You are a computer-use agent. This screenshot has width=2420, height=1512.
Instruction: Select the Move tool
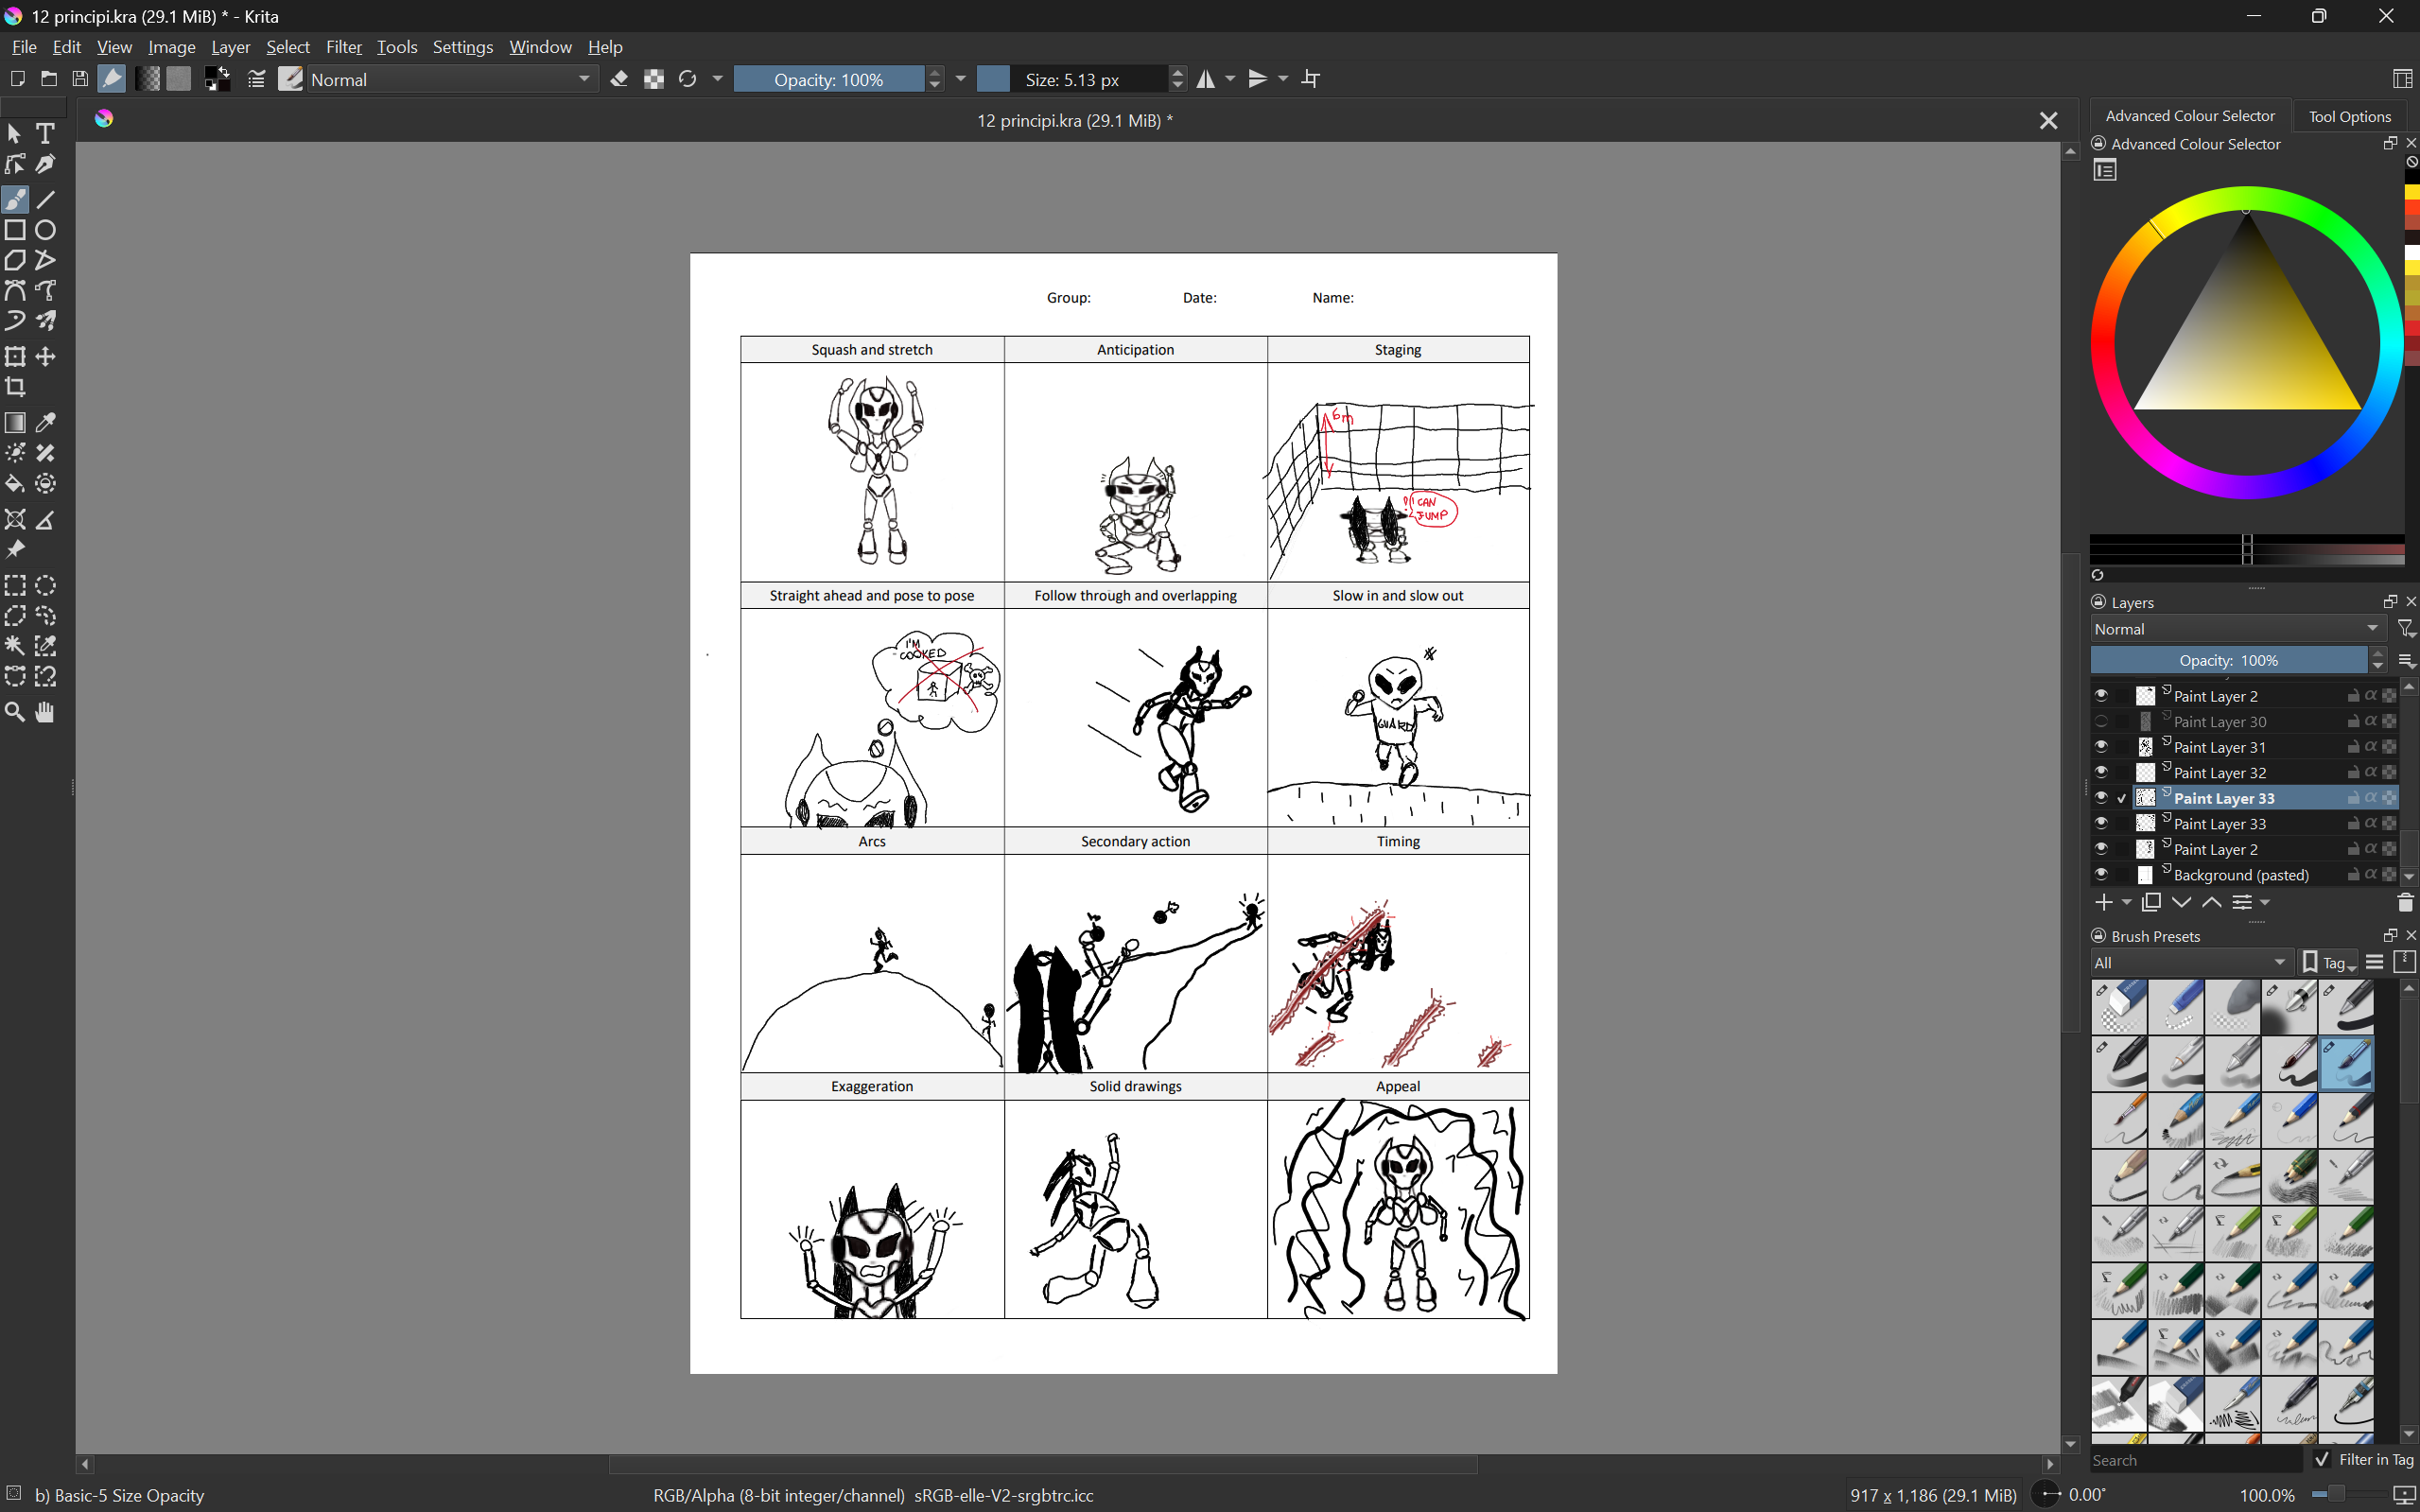(45, 357)
